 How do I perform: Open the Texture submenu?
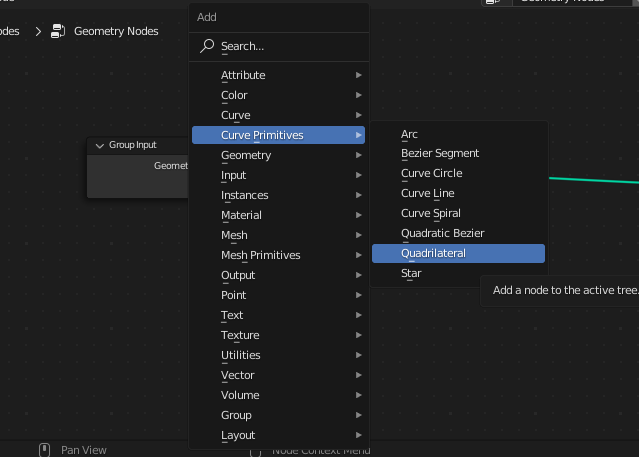point(279,335)
